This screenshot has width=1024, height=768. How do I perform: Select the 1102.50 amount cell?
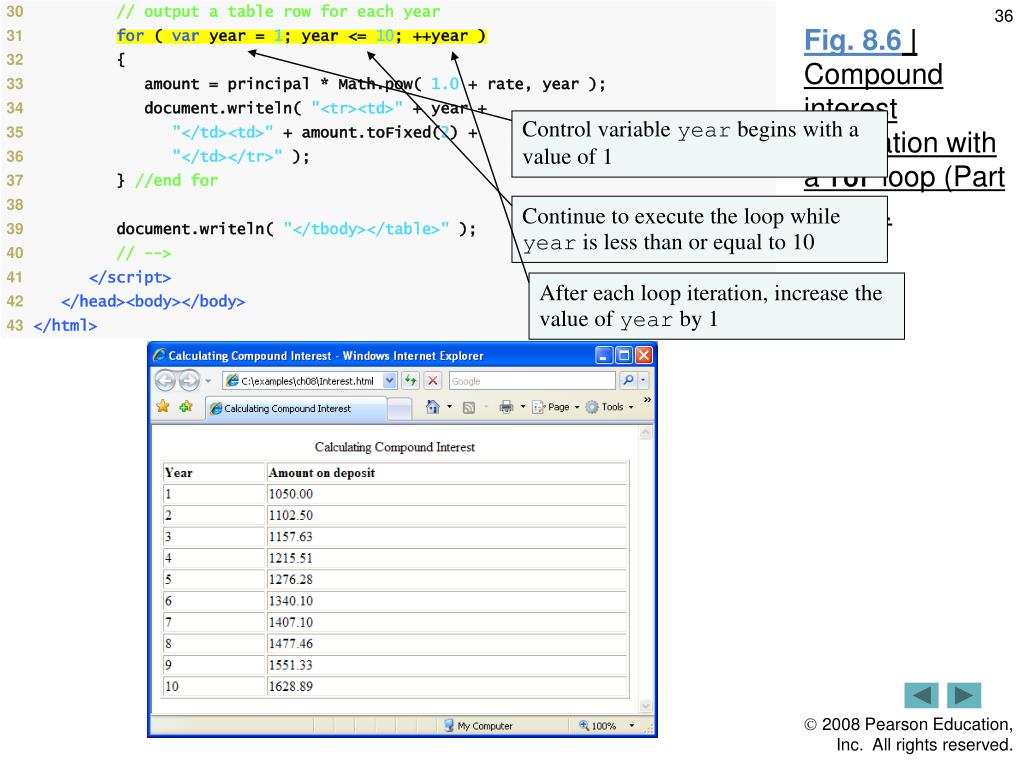pyautogui.click(x=447, y=515)
